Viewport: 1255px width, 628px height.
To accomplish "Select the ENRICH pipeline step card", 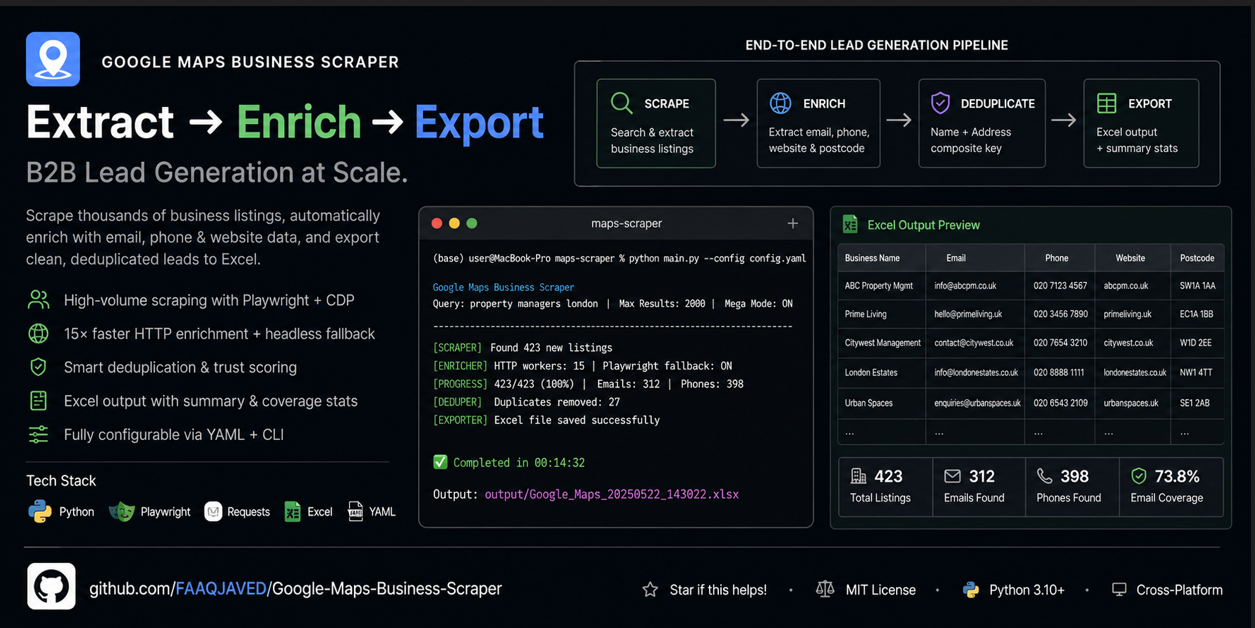I will (x=817, y=123).
